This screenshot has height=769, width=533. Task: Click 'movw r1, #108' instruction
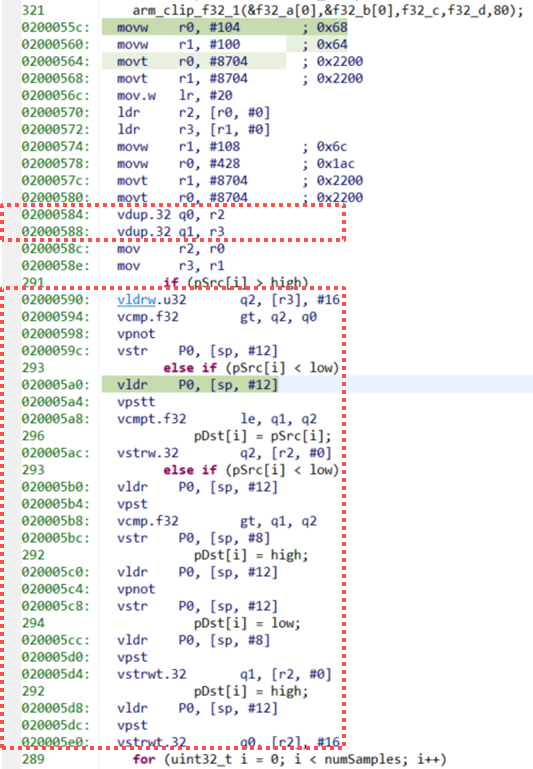pyautogui.click(x=178, y=147)
